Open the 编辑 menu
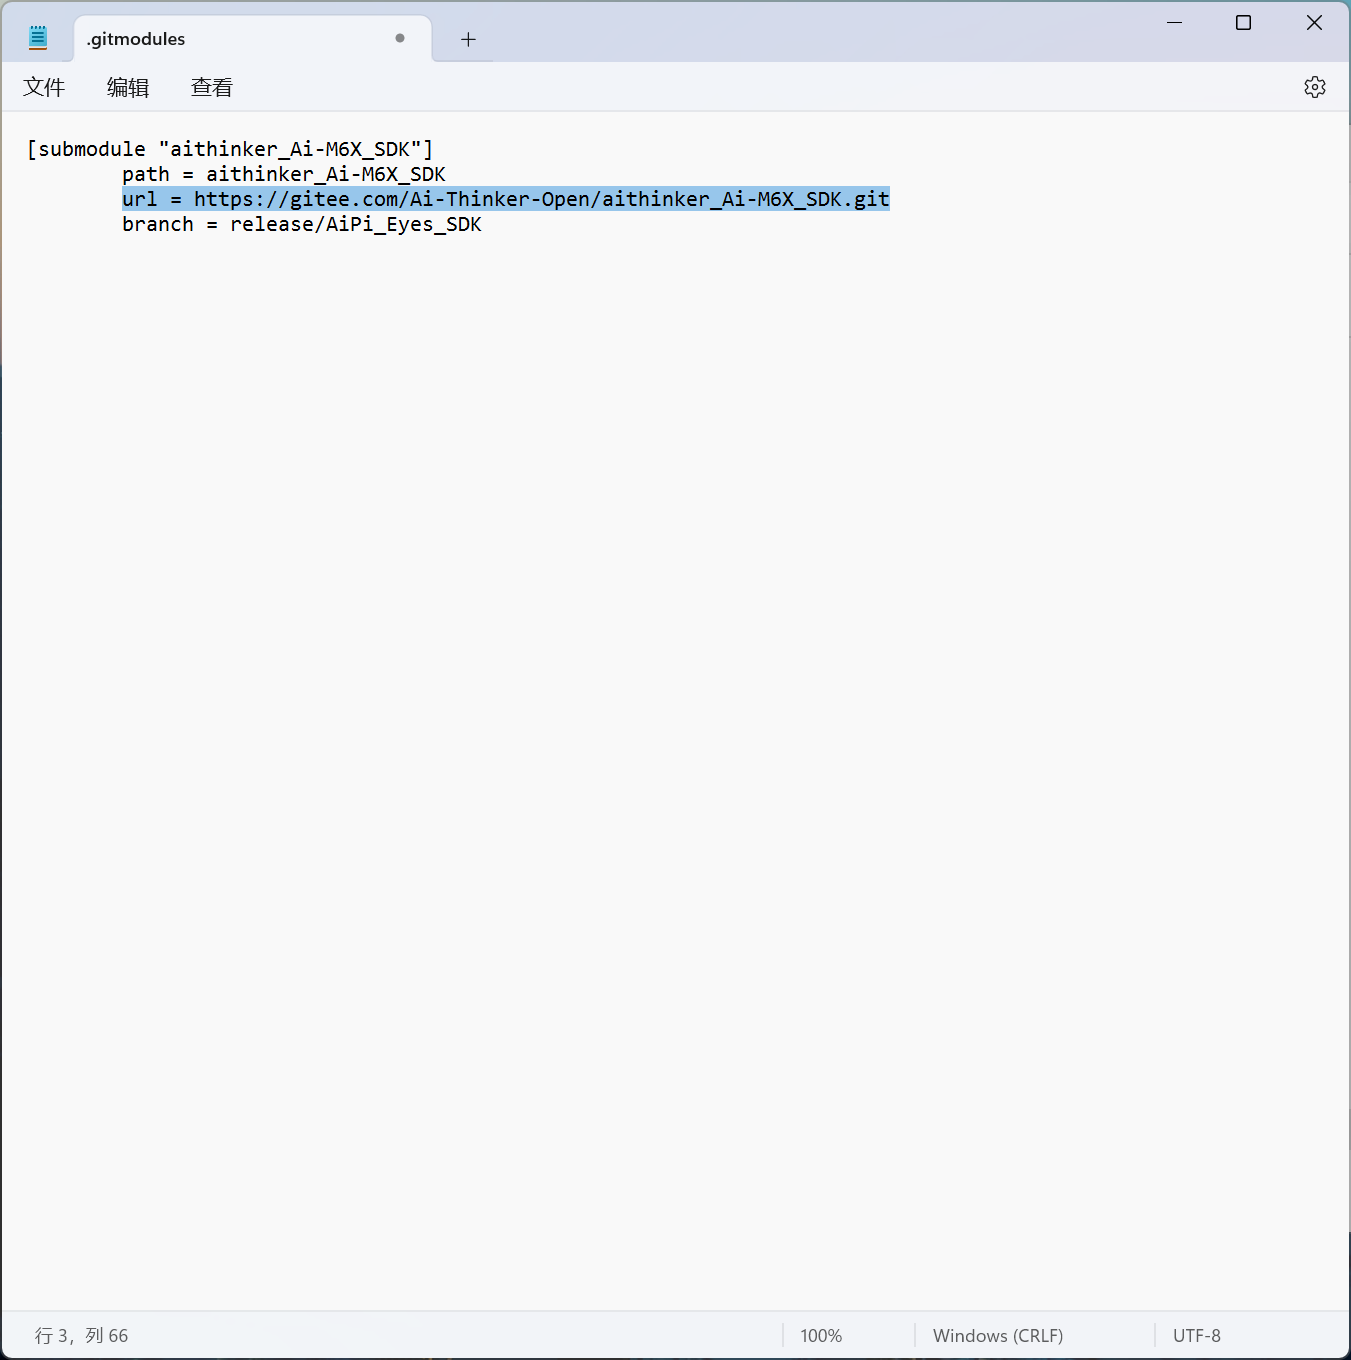The image size is (1351, 1360). [128, 87]
